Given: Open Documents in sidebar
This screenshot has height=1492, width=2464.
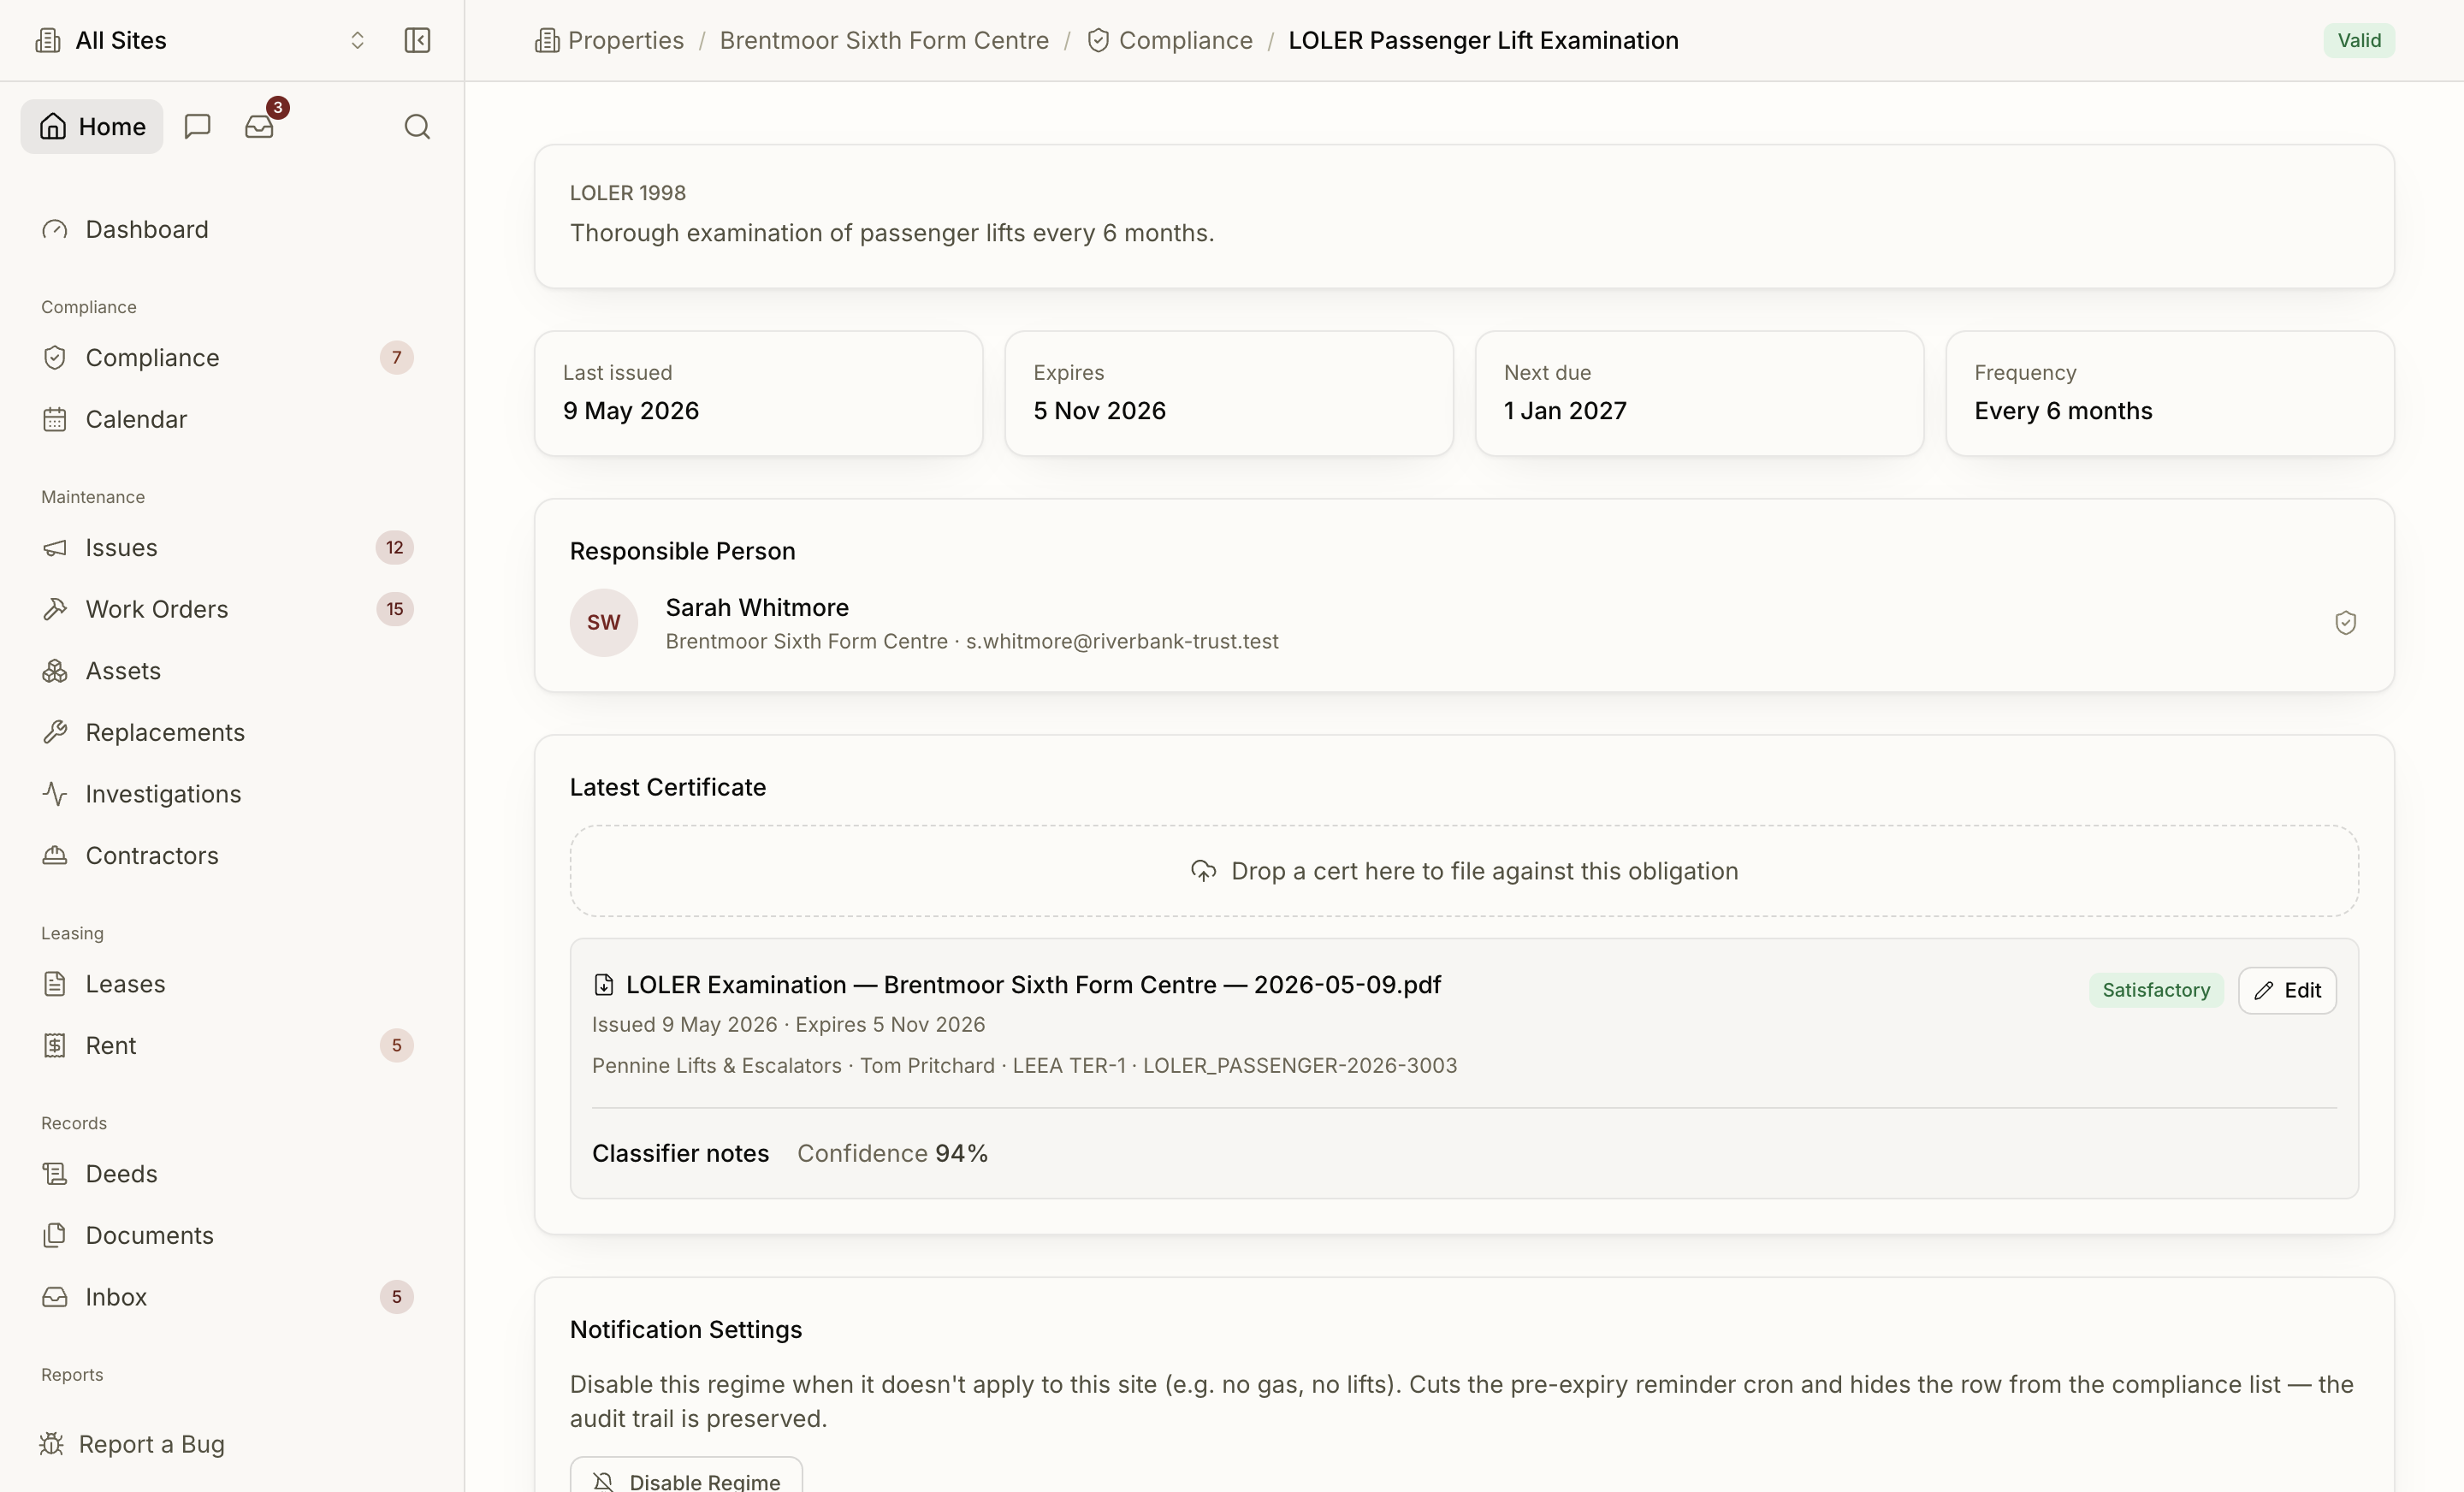Looking at the screenshot, I should (x=228, y=1235).
